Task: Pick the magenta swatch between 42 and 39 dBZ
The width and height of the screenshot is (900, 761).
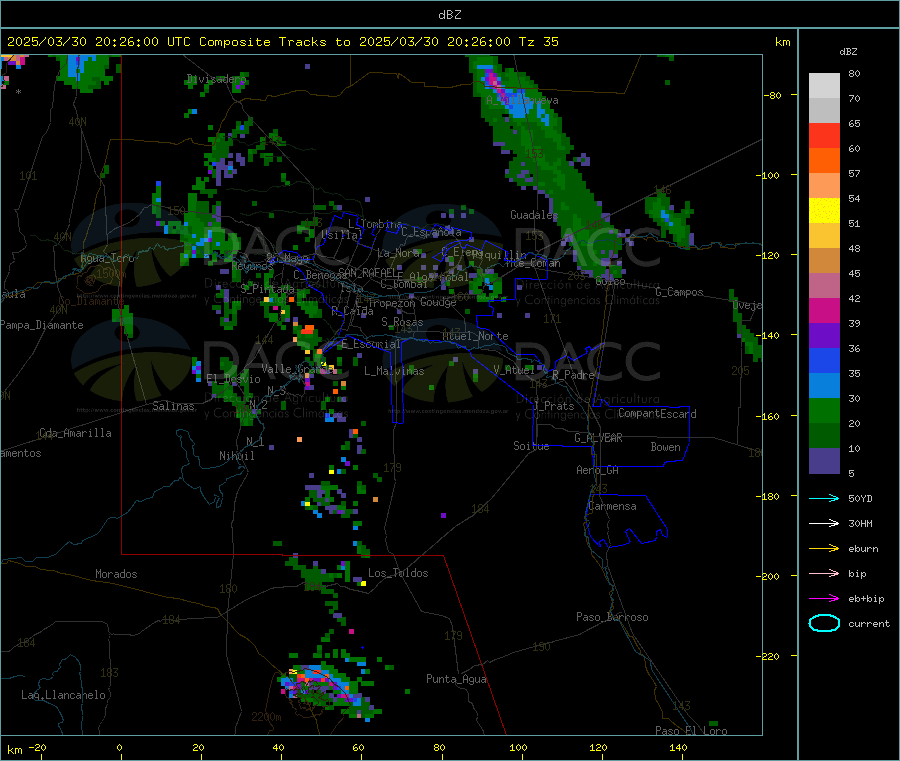Action: pos(824,310)
